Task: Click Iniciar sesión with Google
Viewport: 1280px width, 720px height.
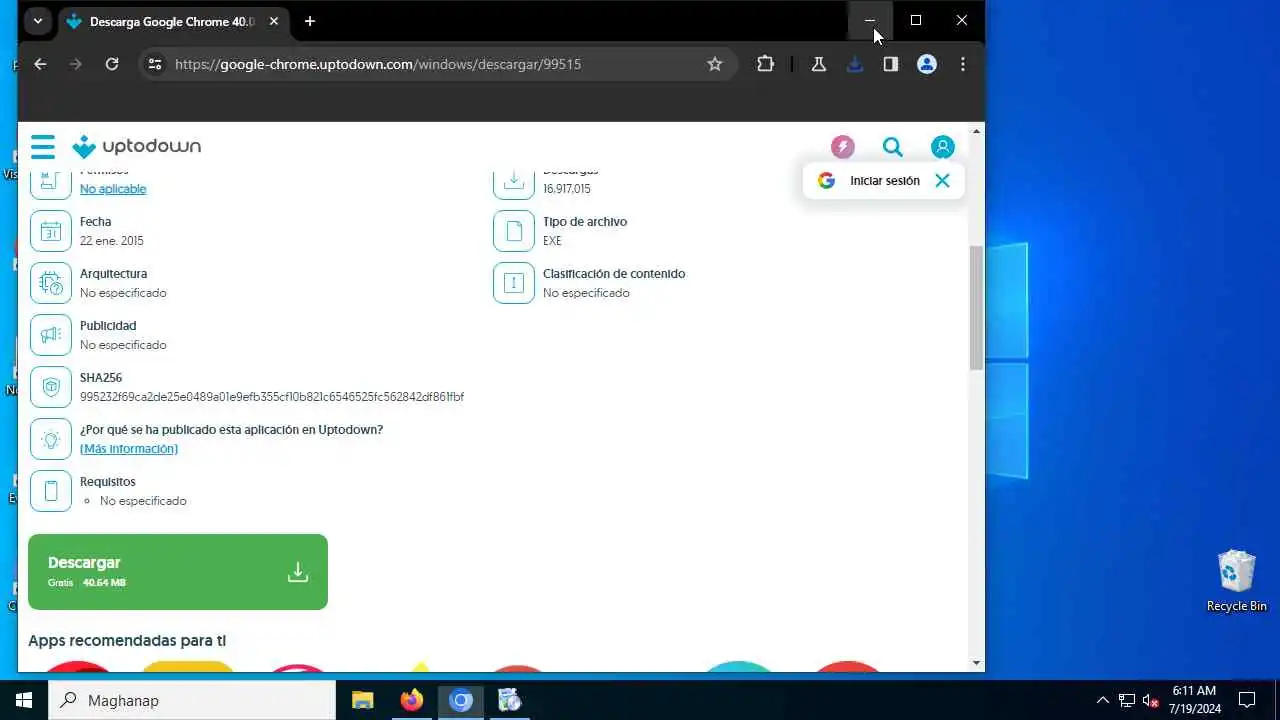Action: [885, 181]
